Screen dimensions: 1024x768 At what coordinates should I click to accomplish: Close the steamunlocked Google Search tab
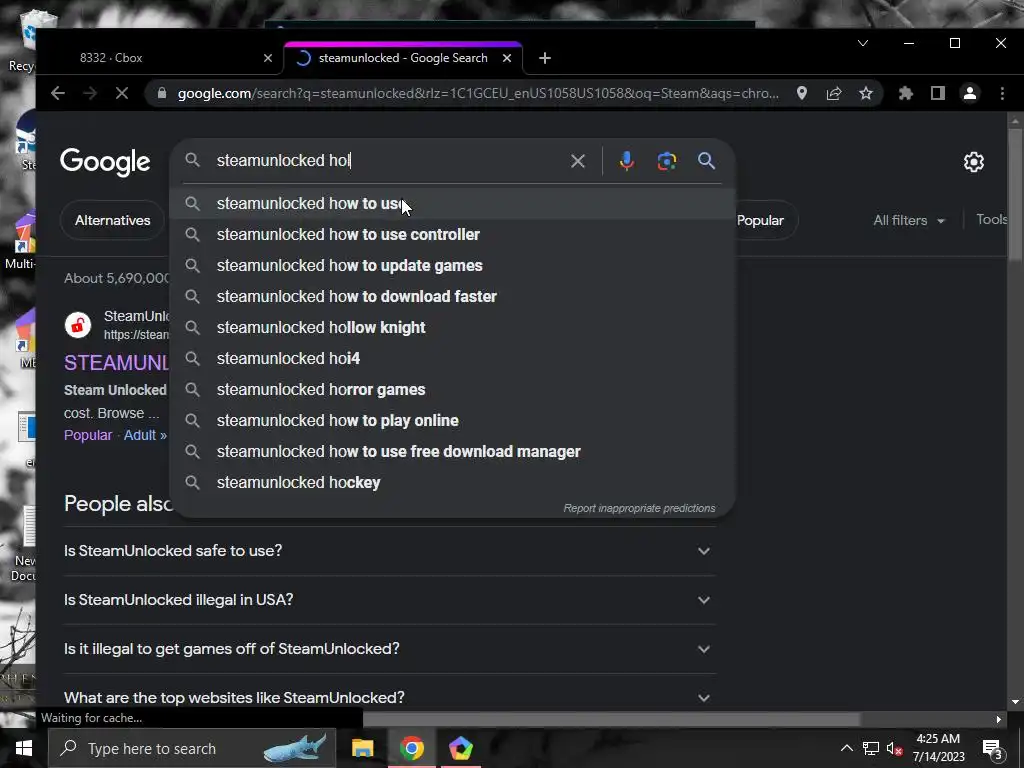[x=507, y=58]
